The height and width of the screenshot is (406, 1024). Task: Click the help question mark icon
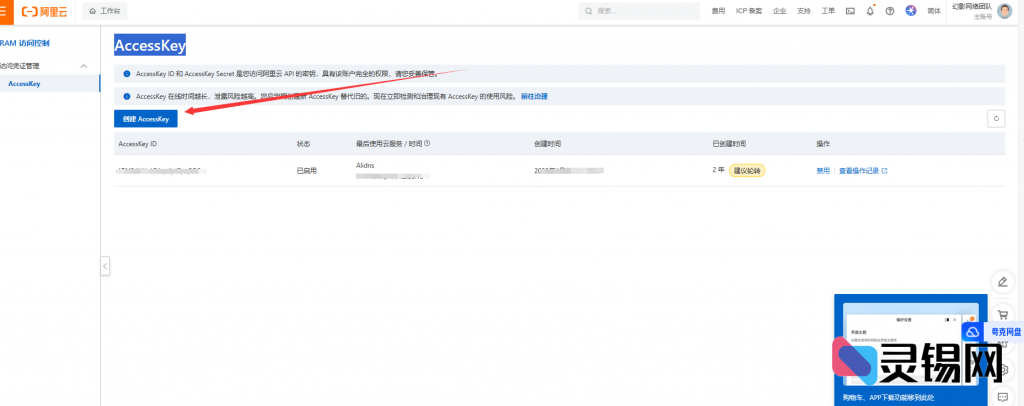(890, 11)
